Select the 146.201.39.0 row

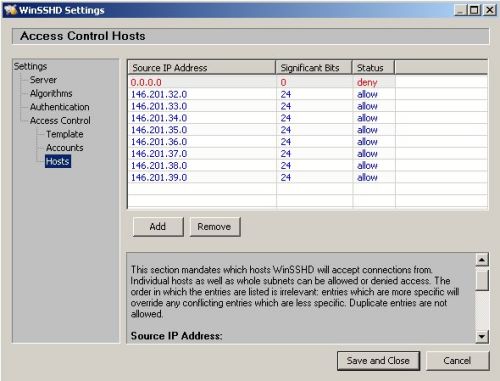point(308,178)
